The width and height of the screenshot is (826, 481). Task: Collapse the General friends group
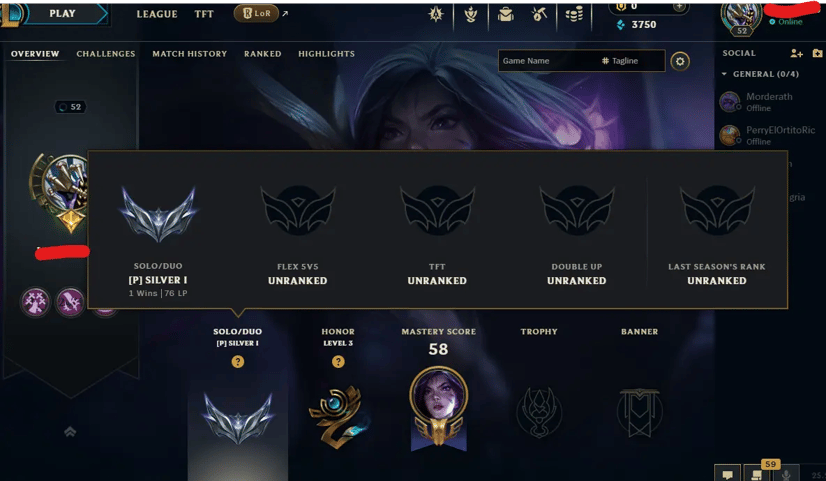pyautogui.click(x=724, y=74)
